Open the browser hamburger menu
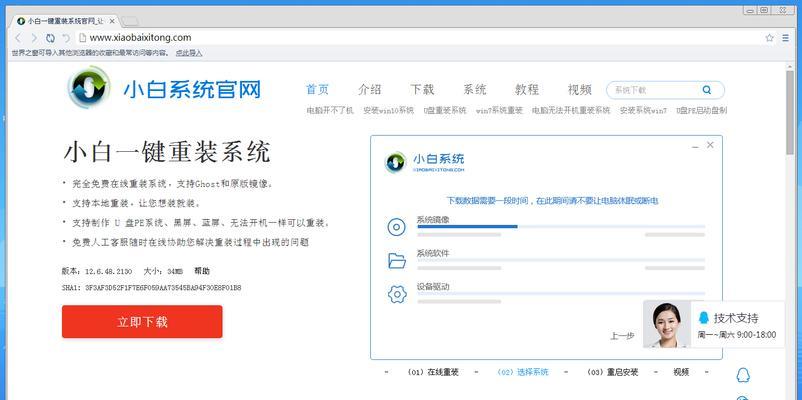The height and width of the screenshot is (400, 802). point(785,38)
